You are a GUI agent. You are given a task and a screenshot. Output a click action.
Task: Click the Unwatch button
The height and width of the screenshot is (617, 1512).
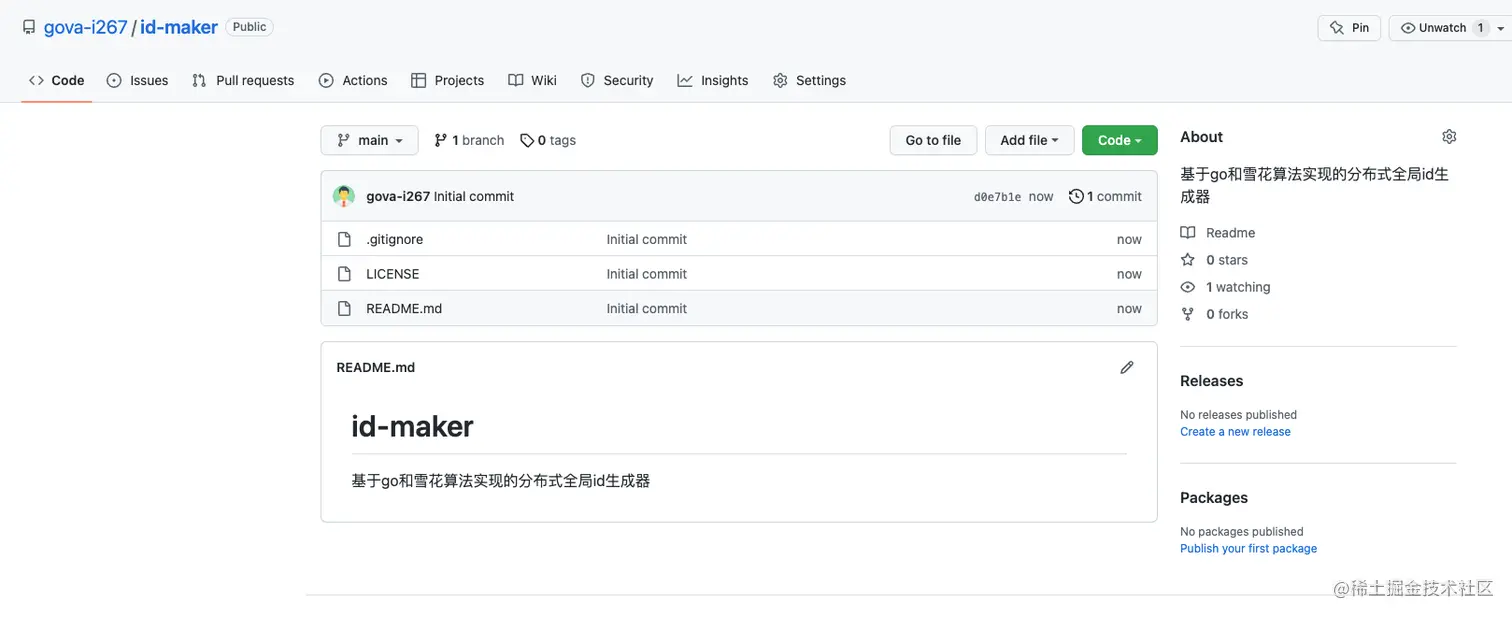coord(1441,28)
